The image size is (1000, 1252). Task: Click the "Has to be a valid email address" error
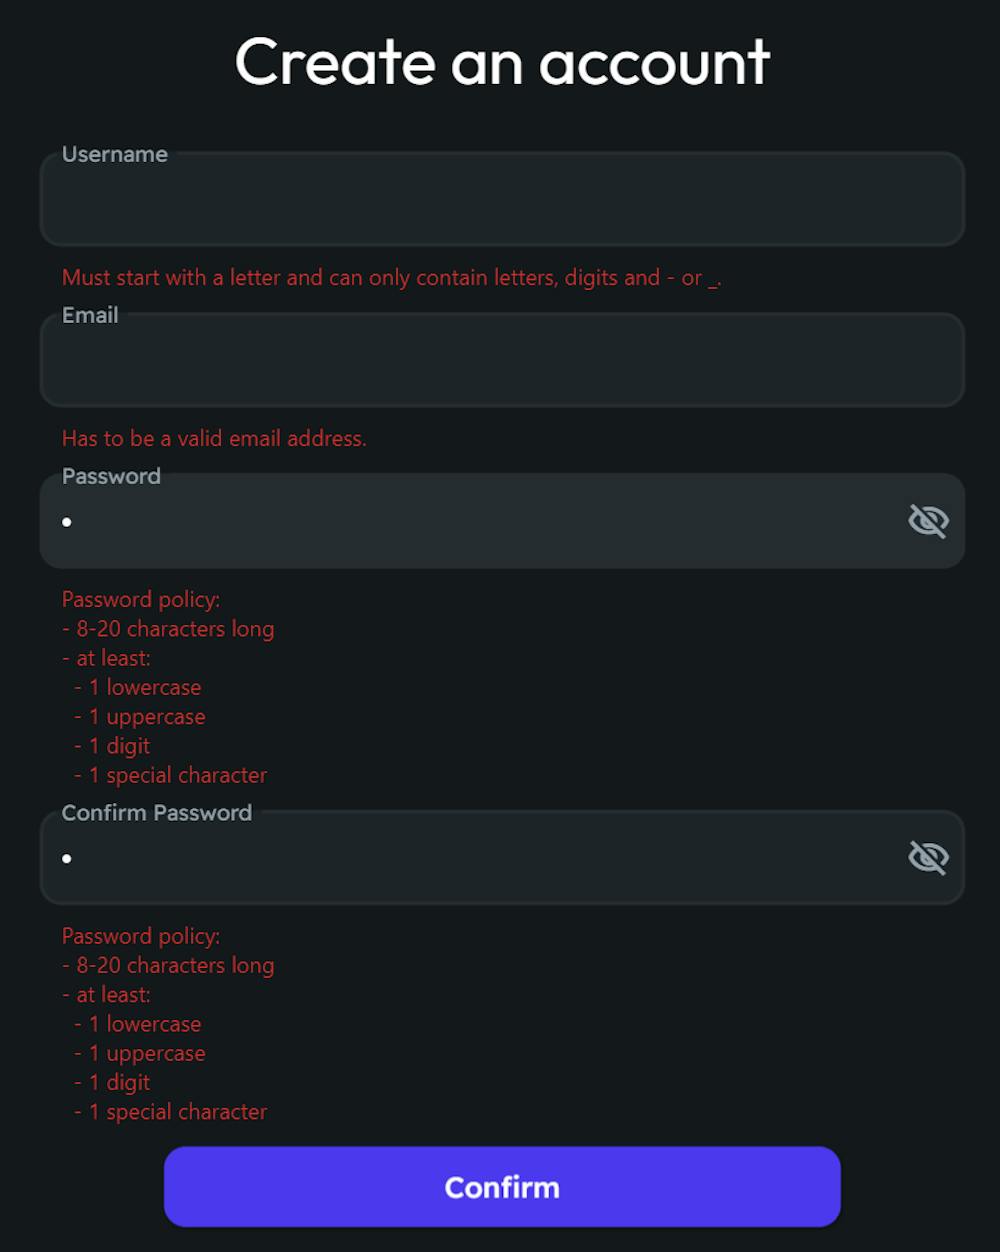(x=214, y=438)
